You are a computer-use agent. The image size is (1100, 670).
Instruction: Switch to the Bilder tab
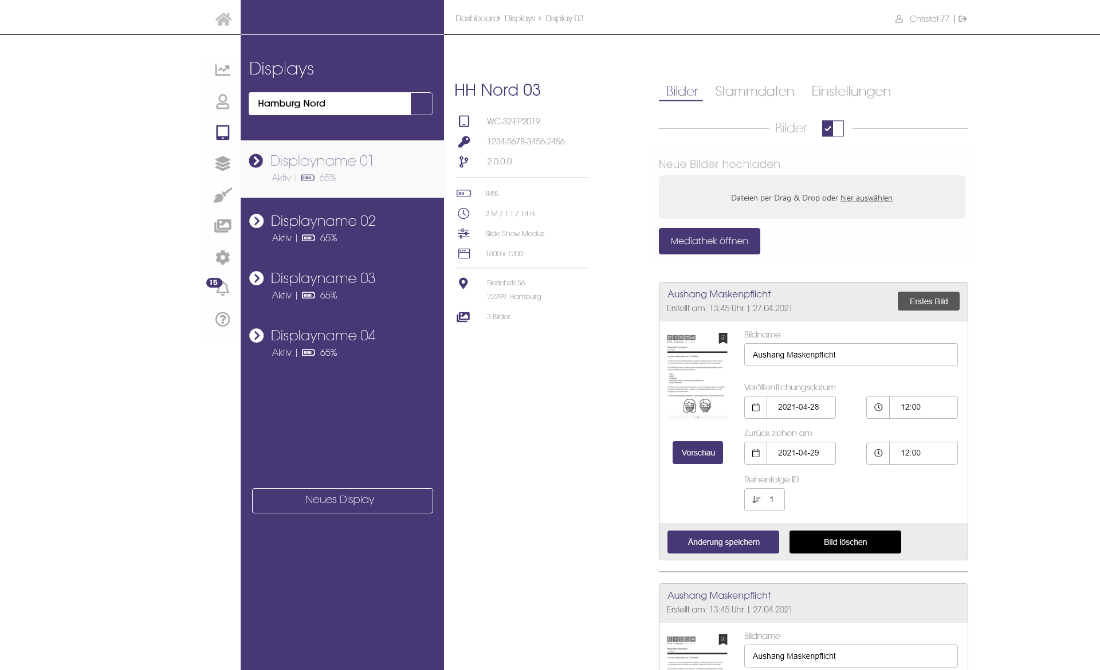(681, 91)
